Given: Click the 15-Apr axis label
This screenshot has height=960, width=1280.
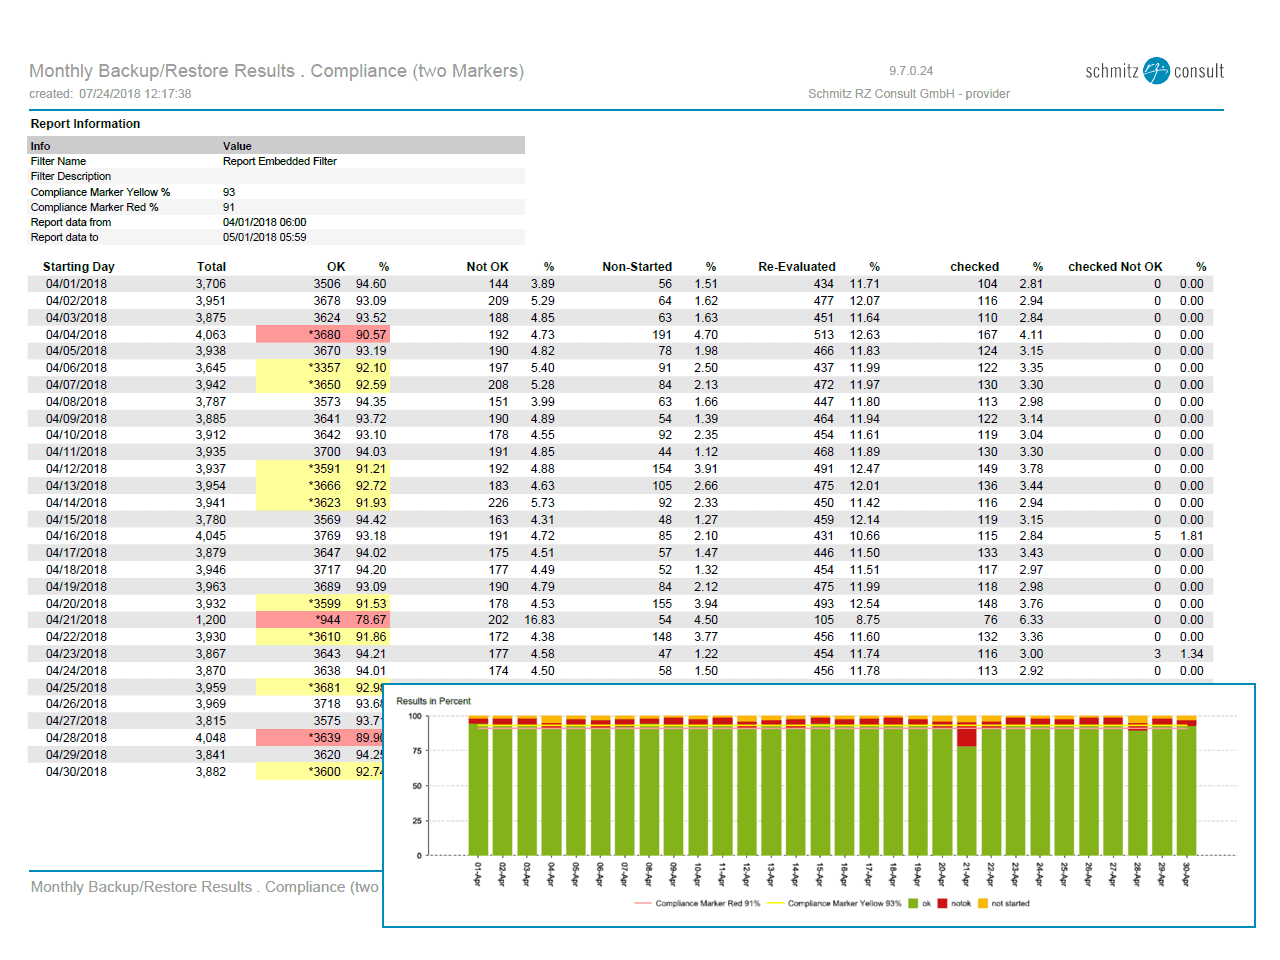Looking at the screenshot, I should click(x=820, y=874).
